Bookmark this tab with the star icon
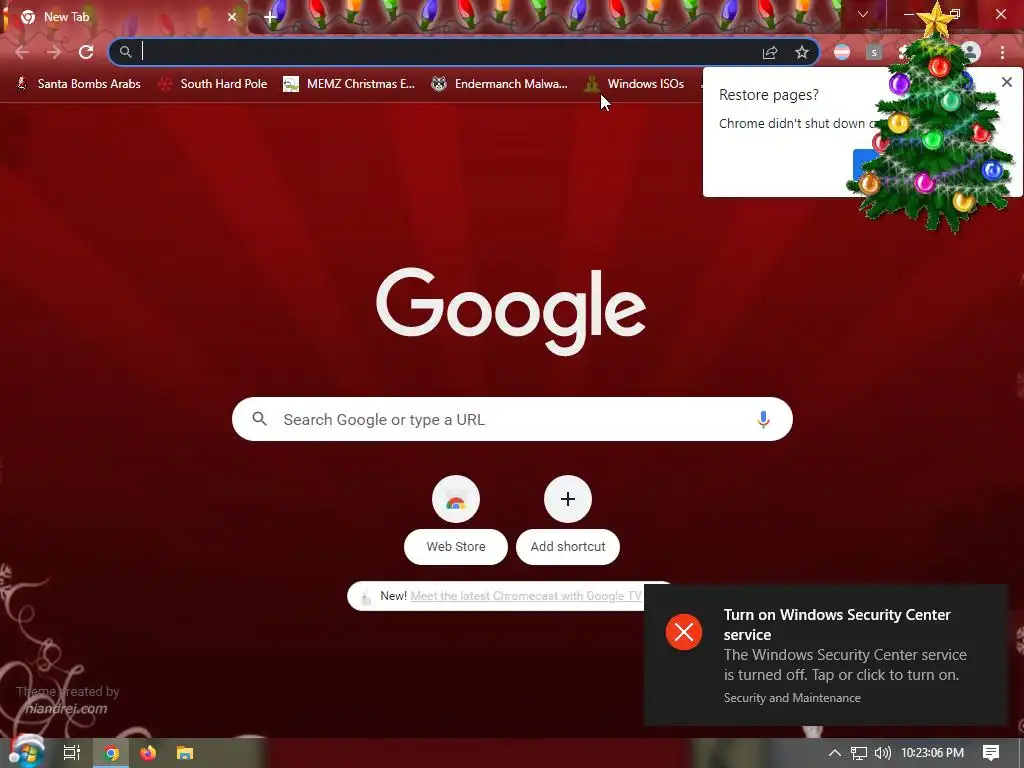This screenshot has height=768, width=1024. tap(802, 52)
